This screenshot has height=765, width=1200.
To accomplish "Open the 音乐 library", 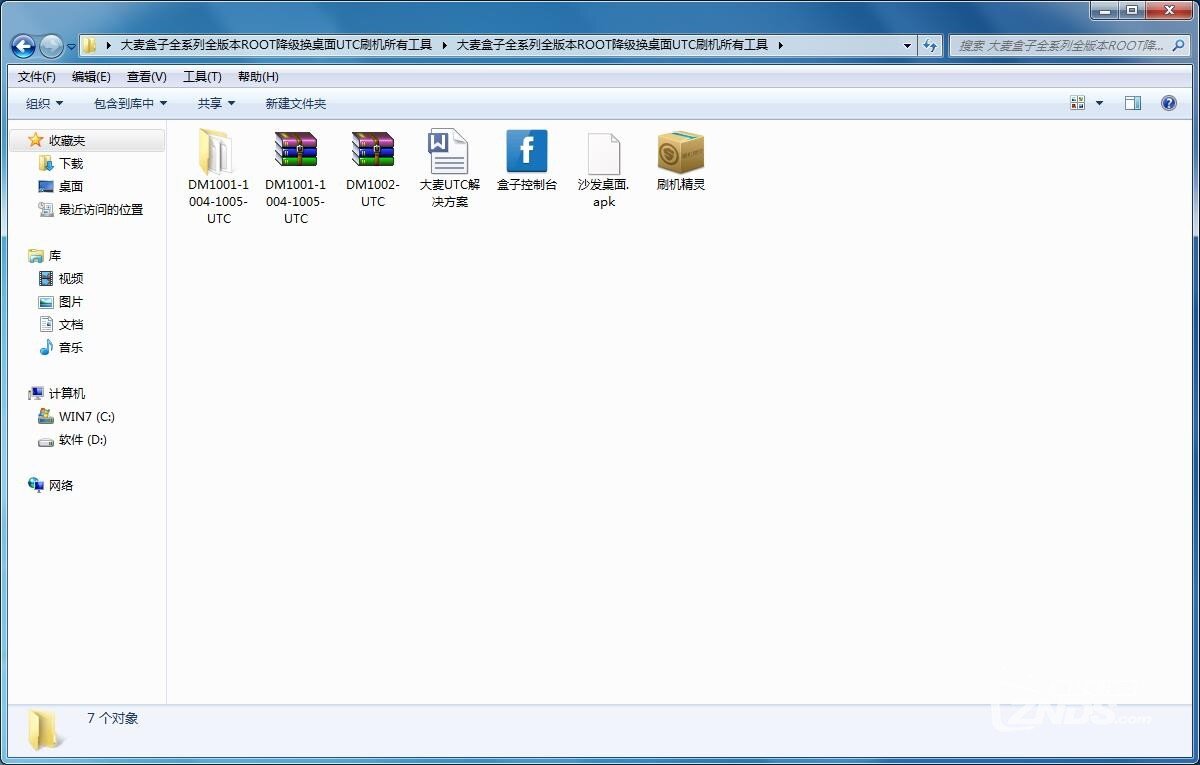I will click(x=71, y=347).
